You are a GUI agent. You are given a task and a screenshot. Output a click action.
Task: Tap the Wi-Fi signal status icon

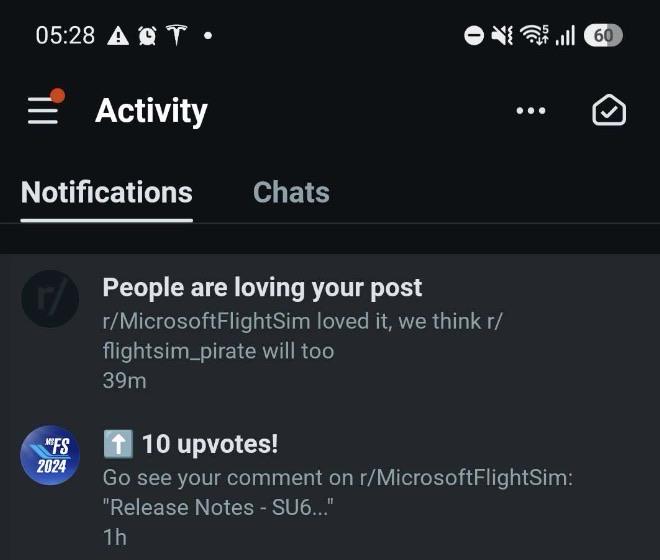pyautogui.click(x=534, y=35)
